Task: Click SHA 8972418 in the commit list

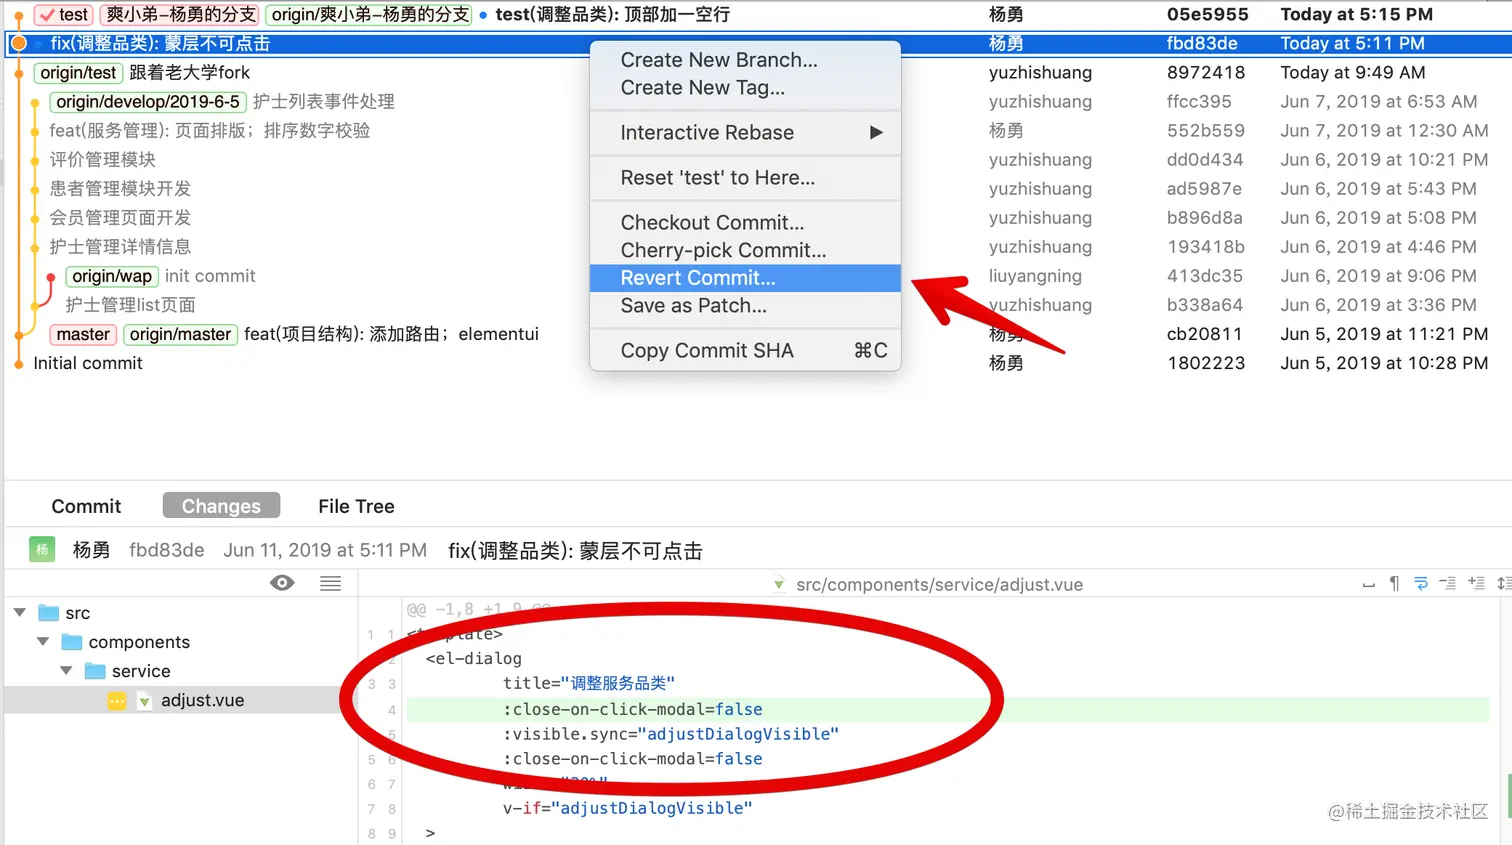Action: (x=1206, y=72)
